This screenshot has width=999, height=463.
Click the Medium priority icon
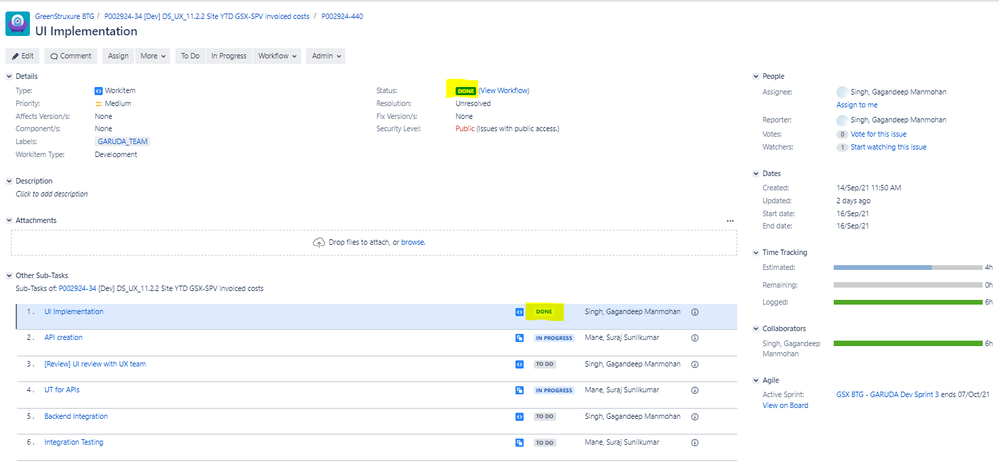(99, 103)
